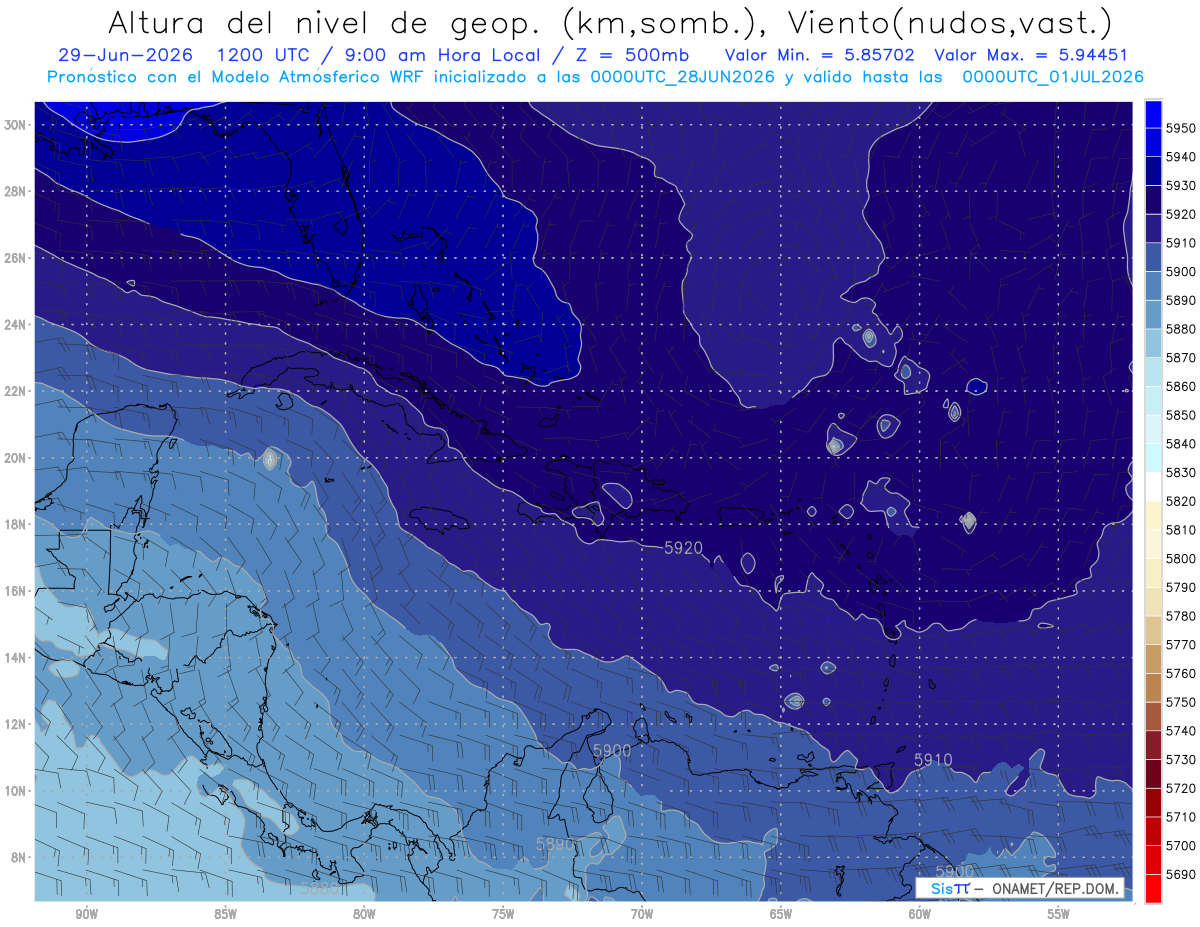
Task: Click the '5750' color bar label
Action: point(1180,702)
